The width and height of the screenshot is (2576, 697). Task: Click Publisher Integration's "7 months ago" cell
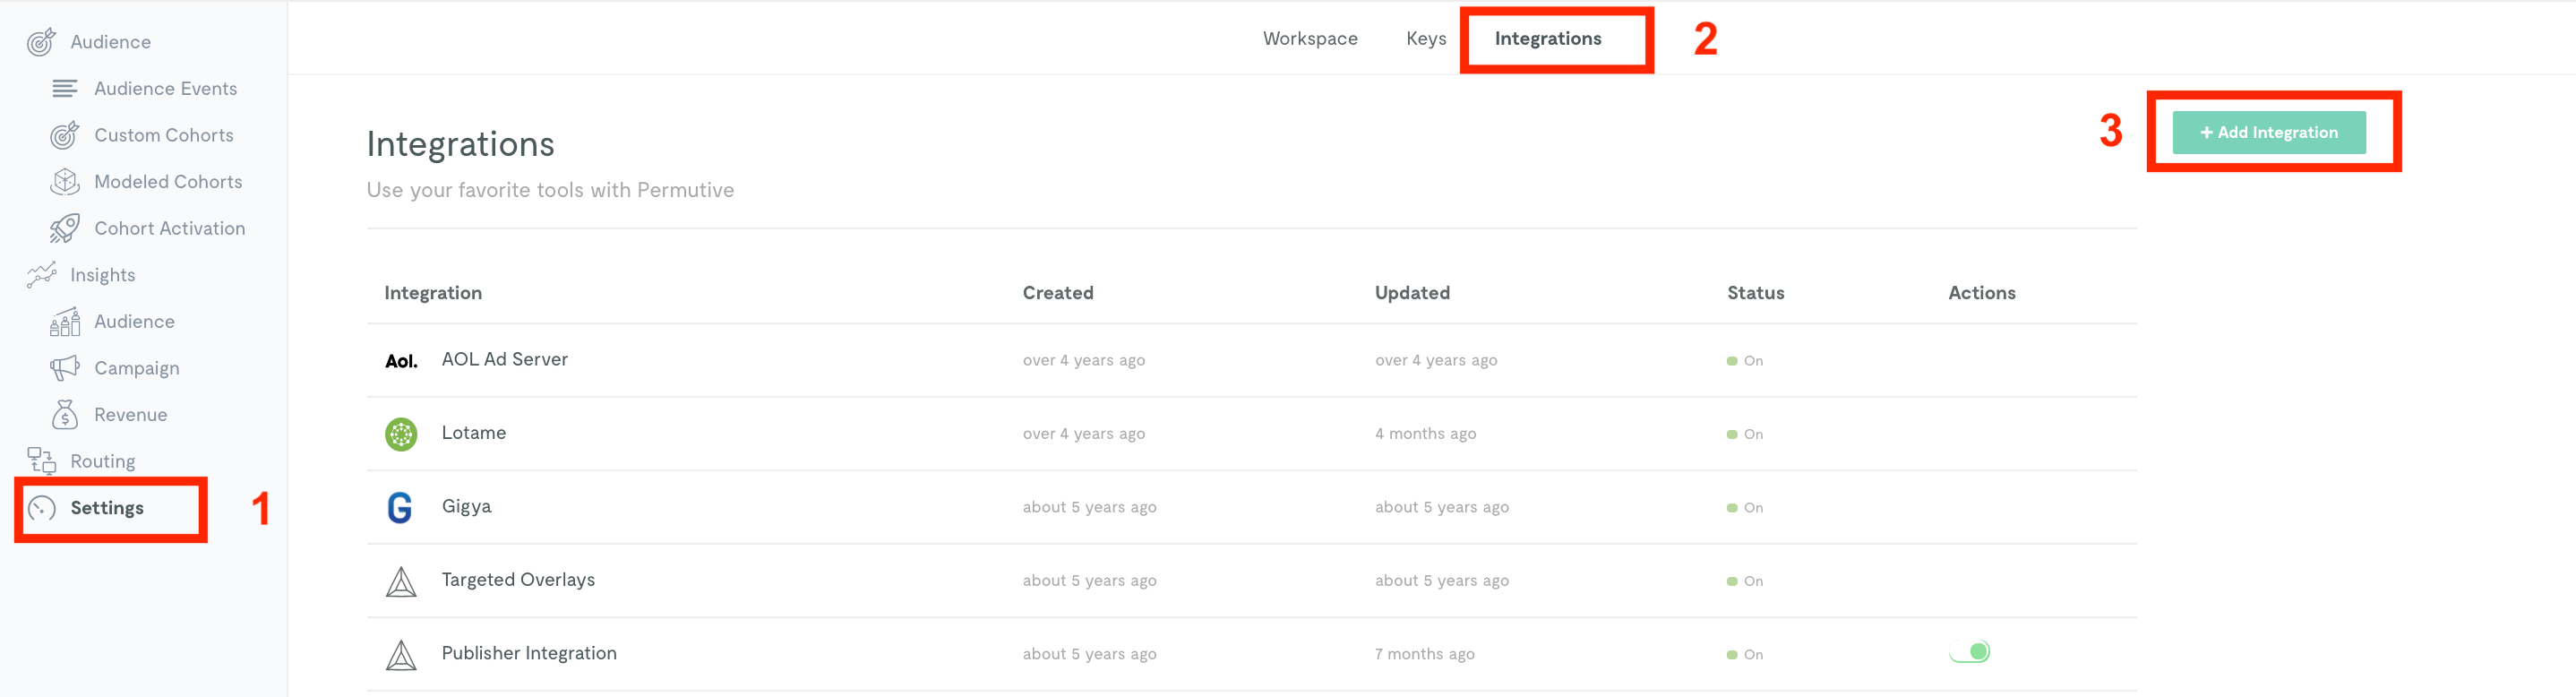pos(1424,654)
